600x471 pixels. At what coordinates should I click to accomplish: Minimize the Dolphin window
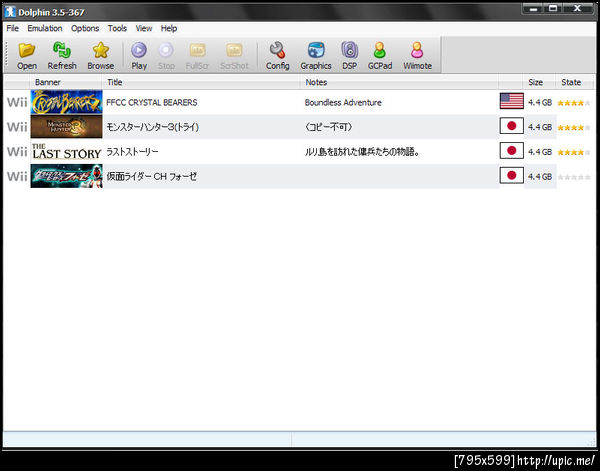pyautogui.click(x=534, y=8)
